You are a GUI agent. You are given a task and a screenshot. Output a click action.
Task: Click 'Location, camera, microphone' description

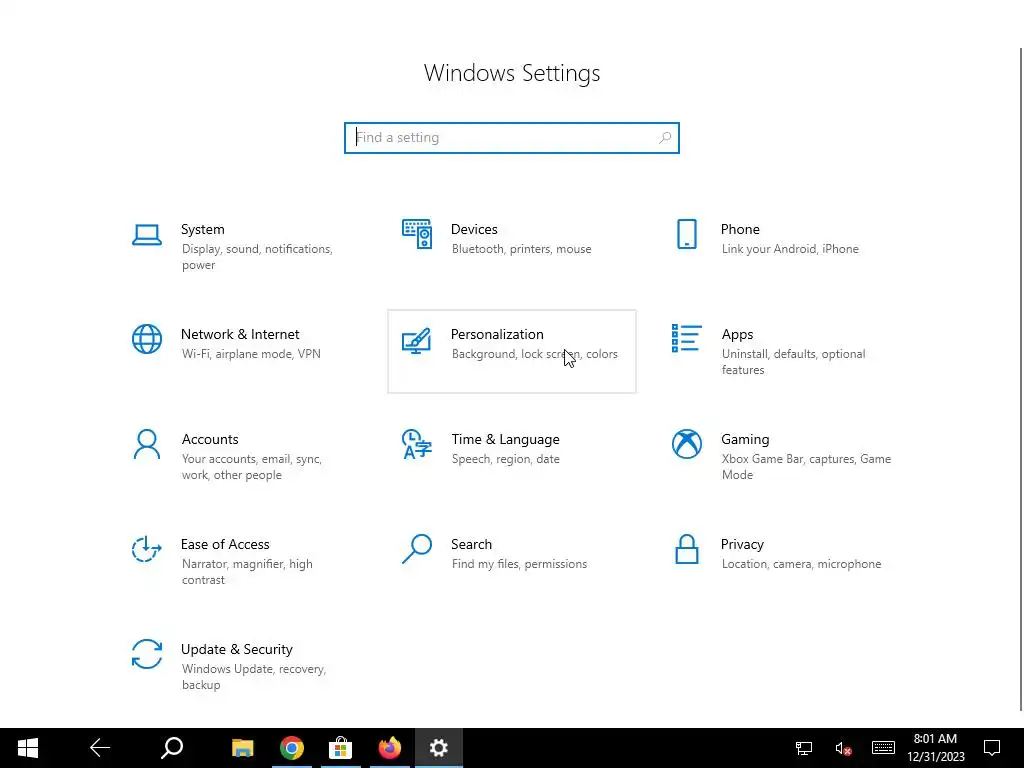tap(801, 564)
